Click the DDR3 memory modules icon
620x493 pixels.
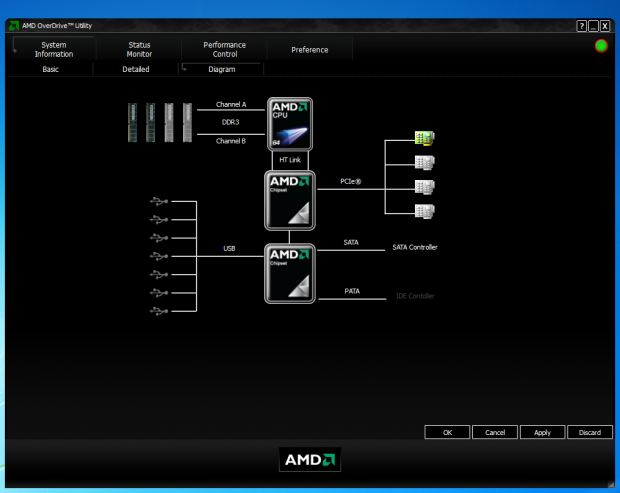pos(160,122)
